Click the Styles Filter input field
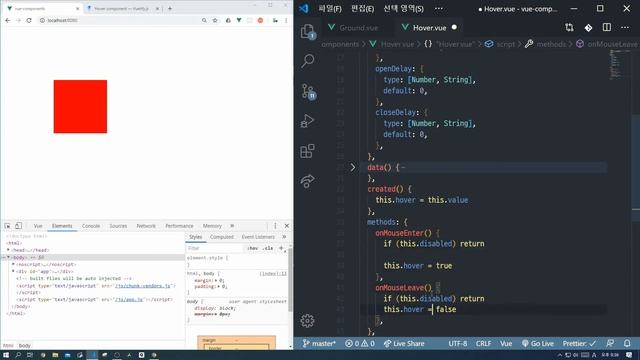 click(x=216, y=248)
